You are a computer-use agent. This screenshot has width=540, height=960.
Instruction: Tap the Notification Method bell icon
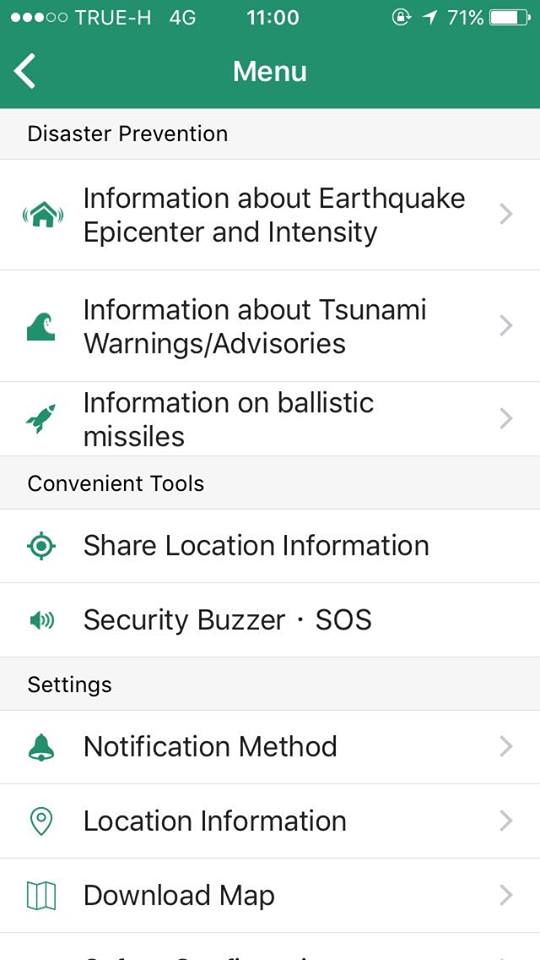click(x=42, y=747)
